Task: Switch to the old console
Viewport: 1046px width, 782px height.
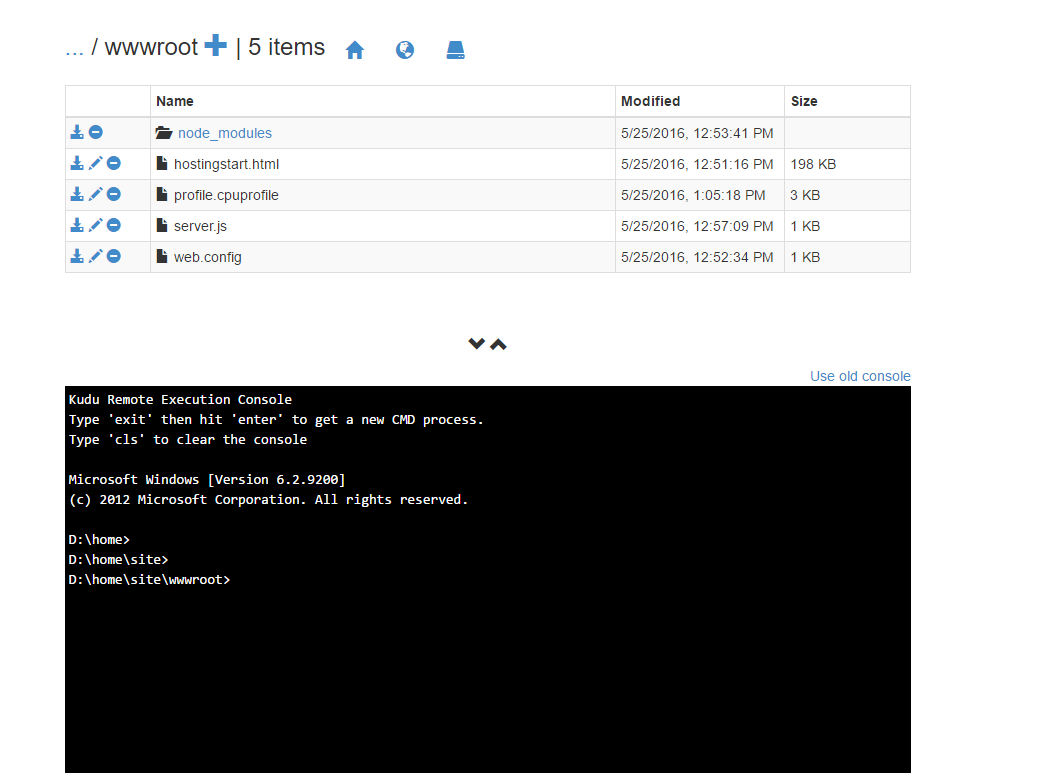Action: click(x=859, y=376)
